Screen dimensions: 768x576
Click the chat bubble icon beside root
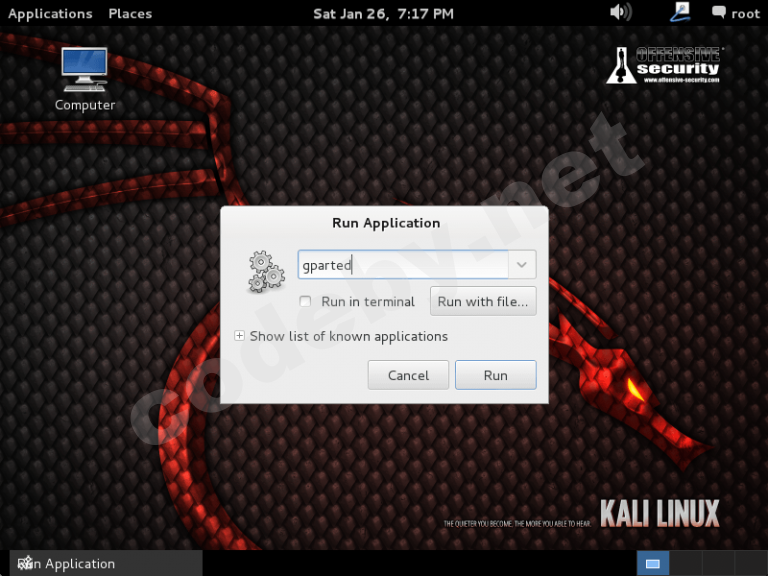pyautogui.click(x=719, y=12)
